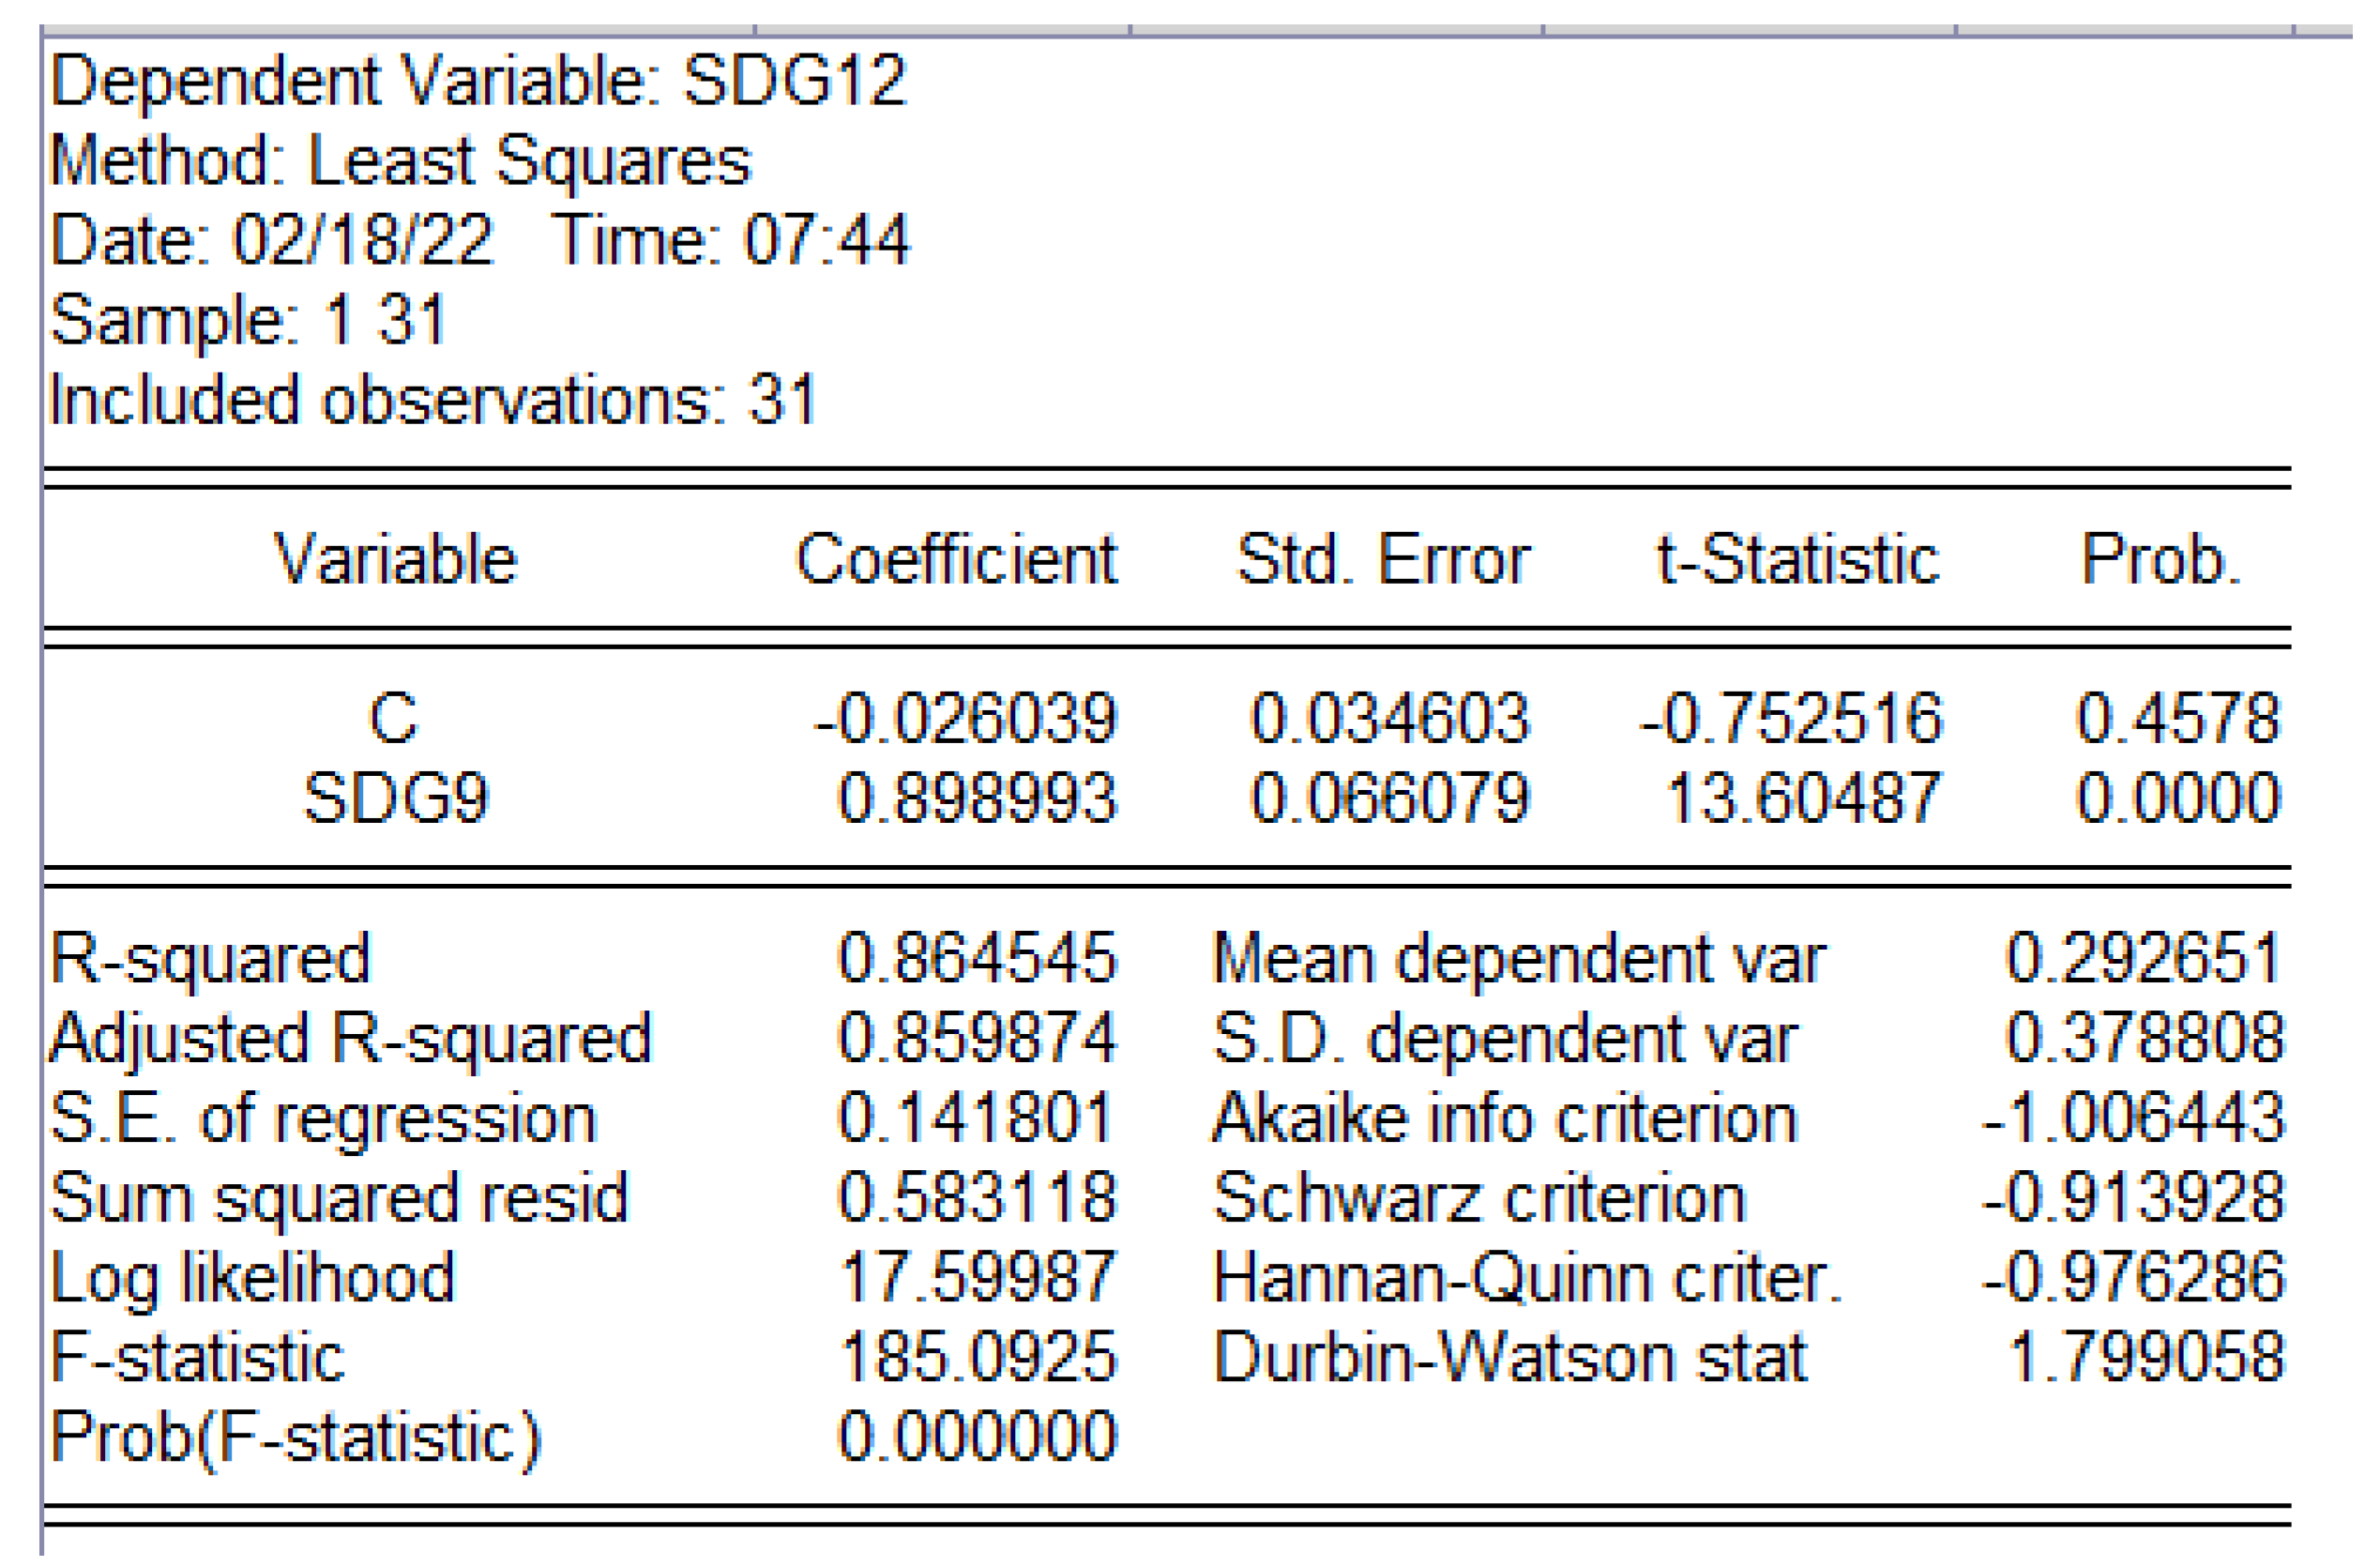Click the Durbin-Watson stat value 1.799058

click(x=2146, y=1357)
